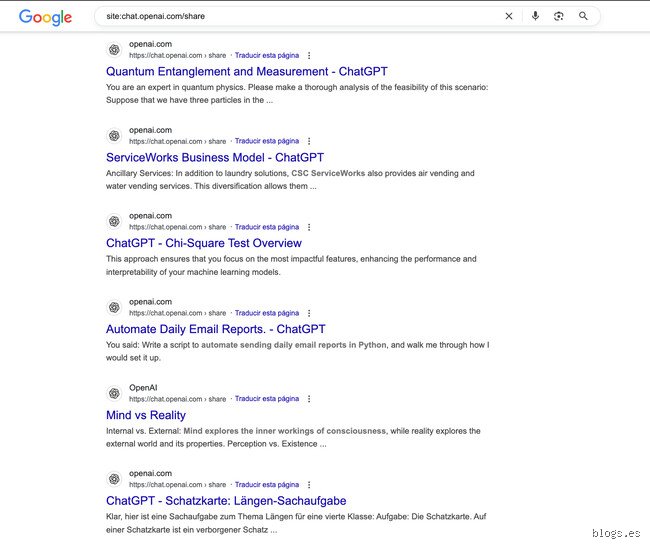
Task: Click Traducir esta página for Chi-Square result
Action: (267, 227)
